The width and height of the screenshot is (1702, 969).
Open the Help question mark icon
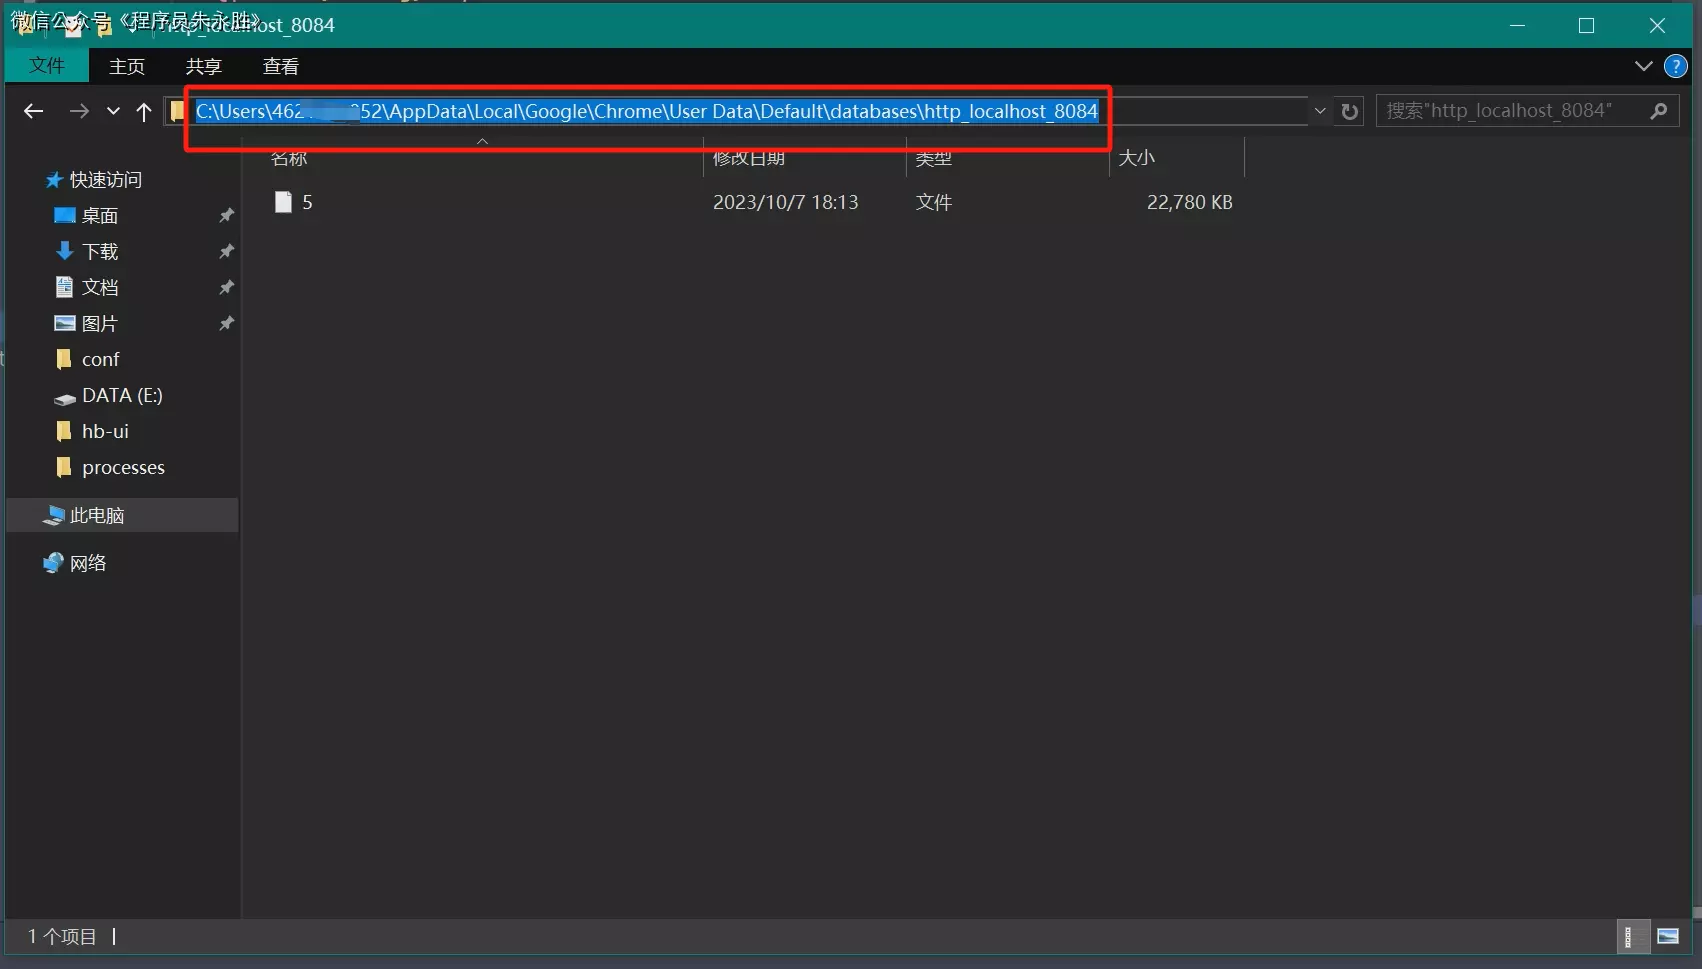(1675, 66)
